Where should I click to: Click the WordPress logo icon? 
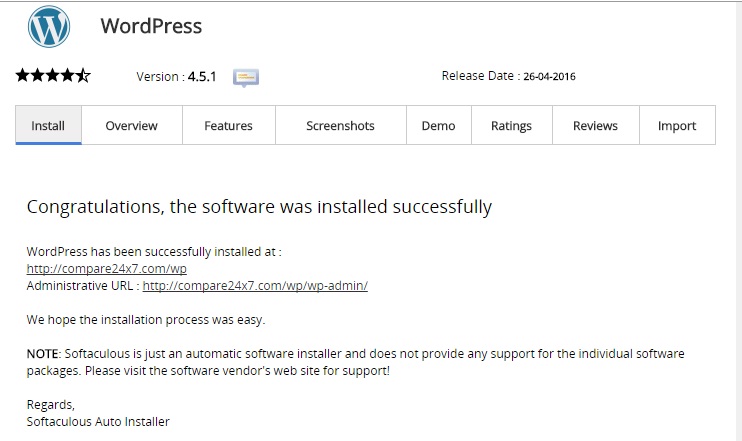click(49, 27)
